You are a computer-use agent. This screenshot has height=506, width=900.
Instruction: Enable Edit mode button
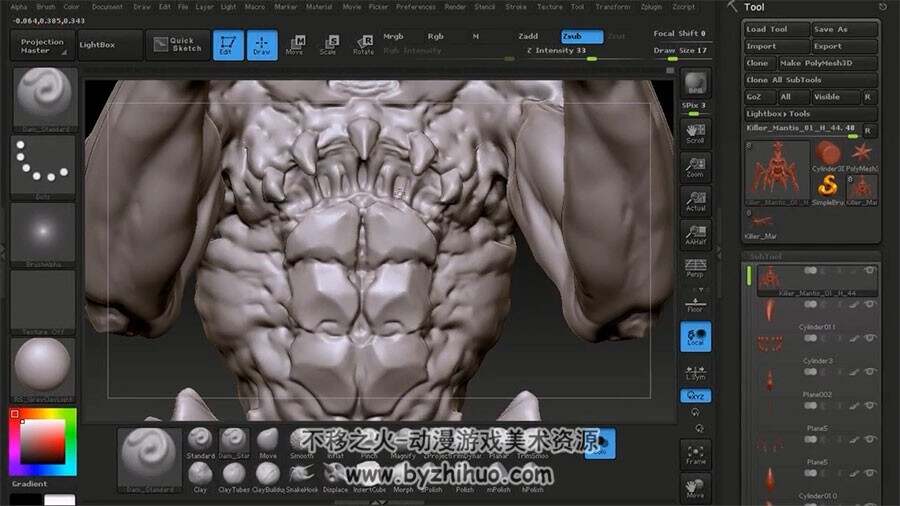click(228, 45)
